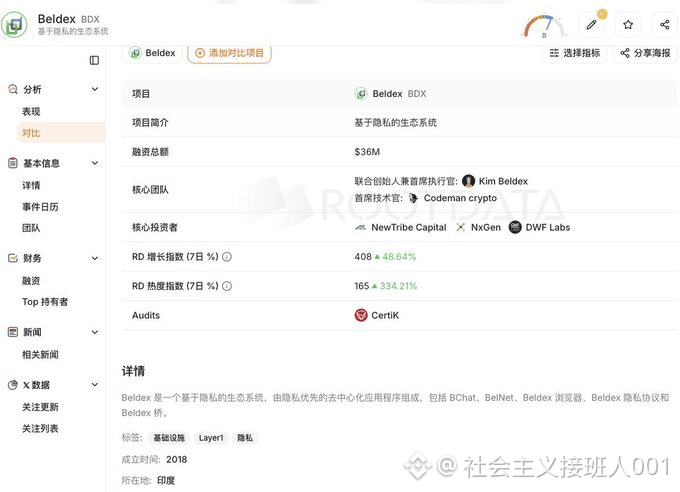This screenshot has width=680, height=492.
Task: Click the 408 growth index value
Action: tap(363, 257)
